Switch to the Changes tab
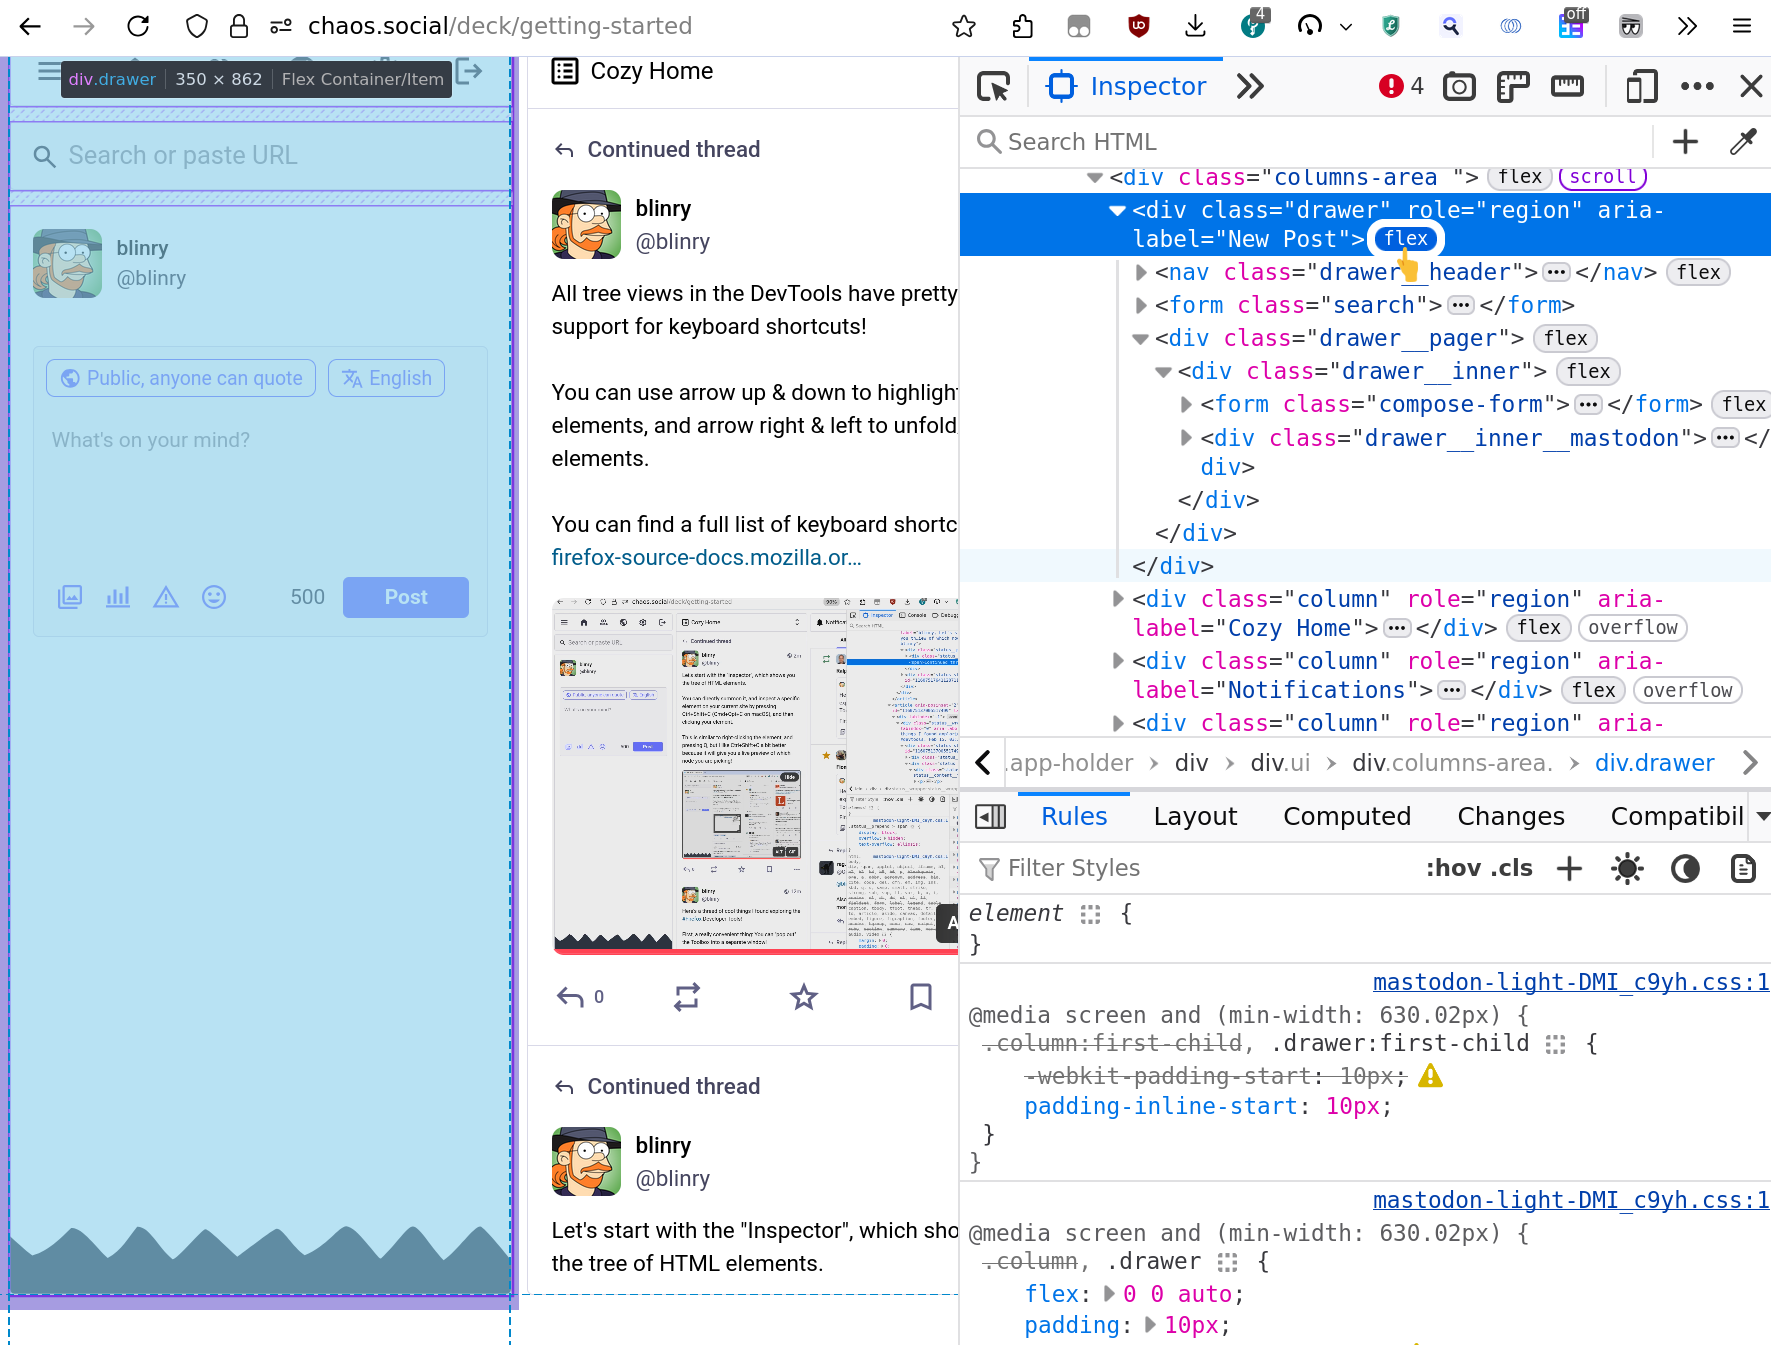 tap(1510, 816)
